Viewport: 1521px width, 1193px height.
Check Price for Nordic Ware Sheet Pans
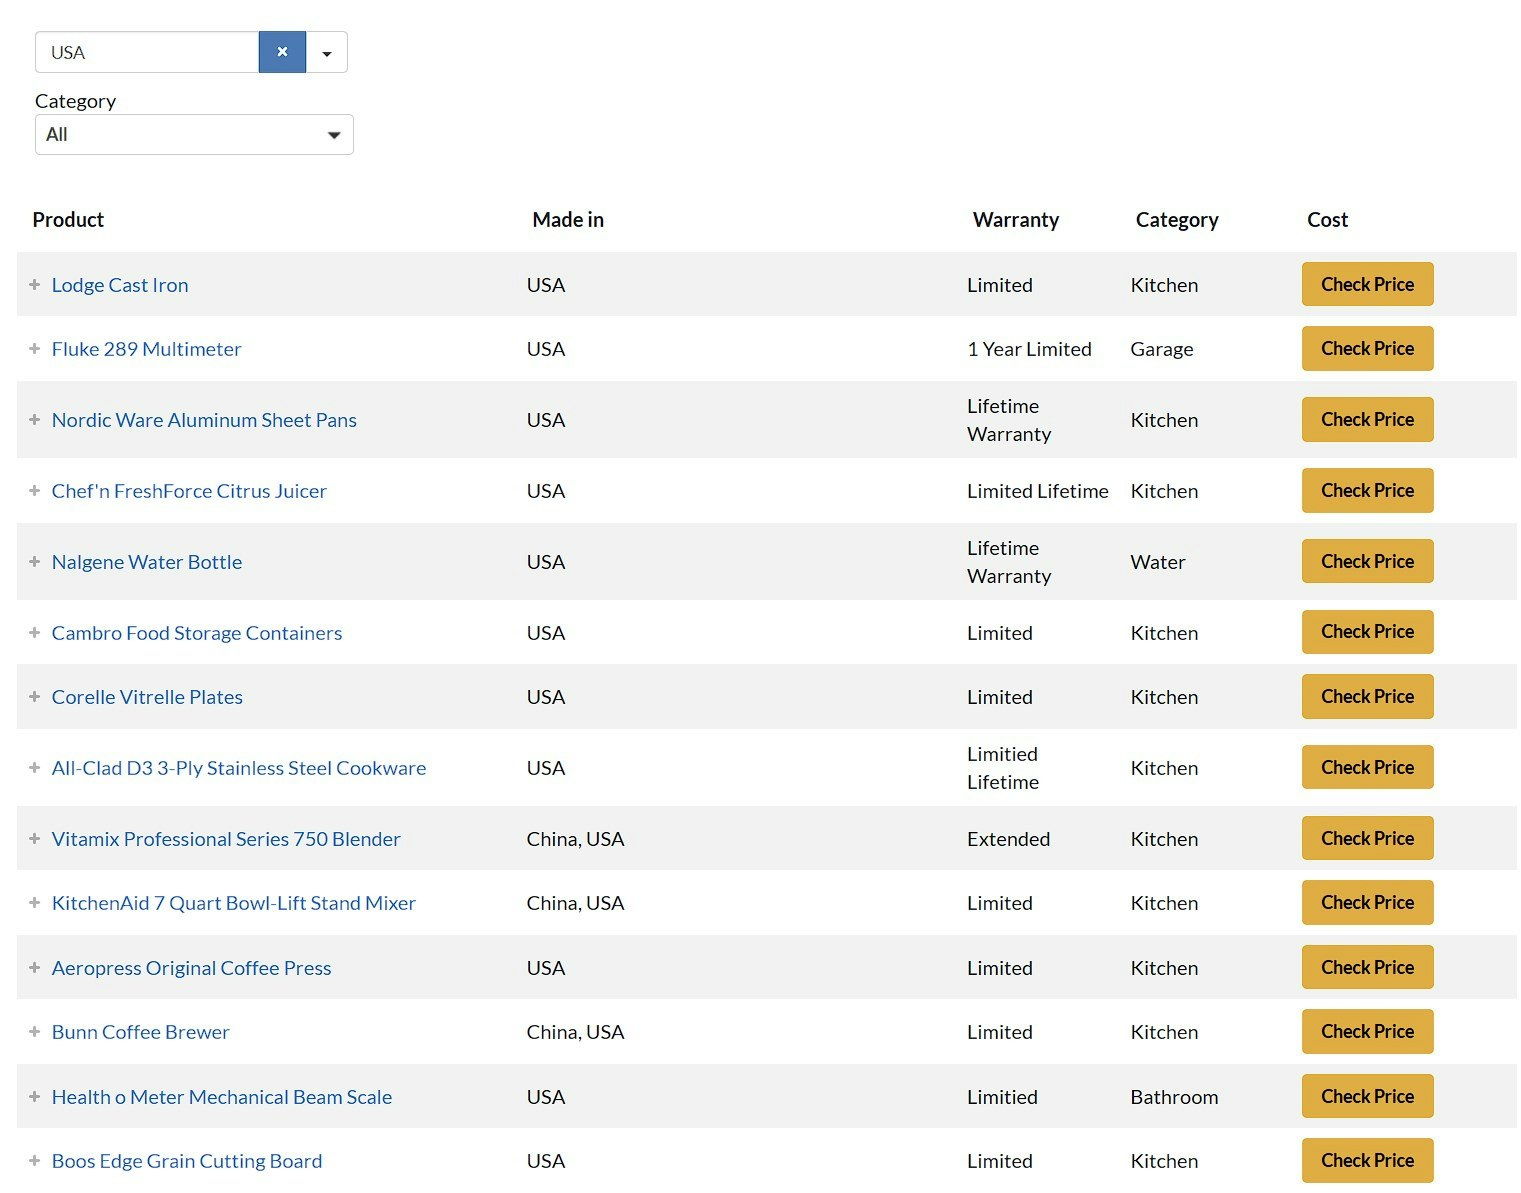pyautogui.click(x=1367, y=419)
